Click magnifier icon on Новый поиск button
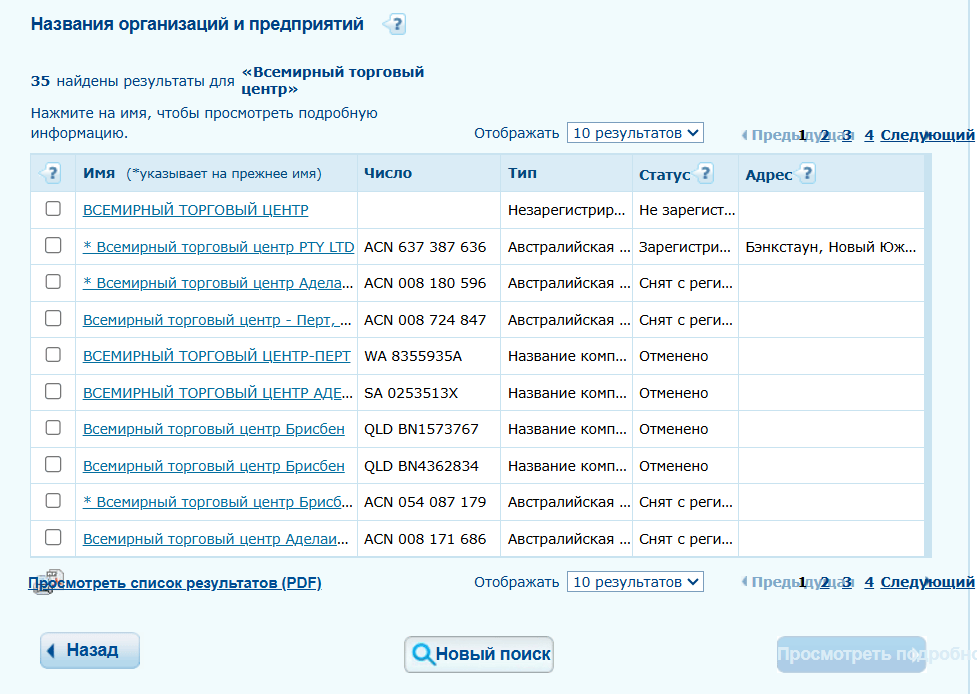977x694 pixels. 423,655
